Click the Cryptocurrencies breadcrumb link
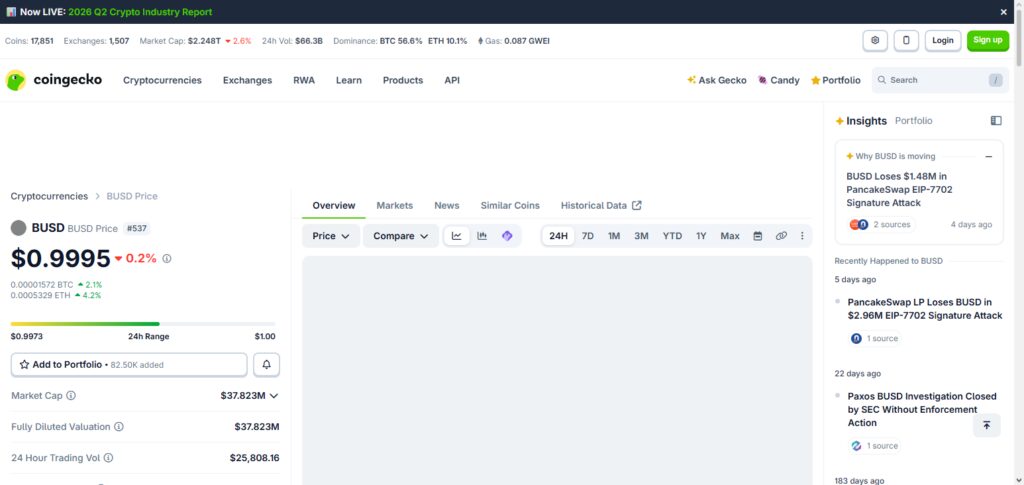Image resolution: width=1024 pixels, height=485 pixels. click(49, 196)
